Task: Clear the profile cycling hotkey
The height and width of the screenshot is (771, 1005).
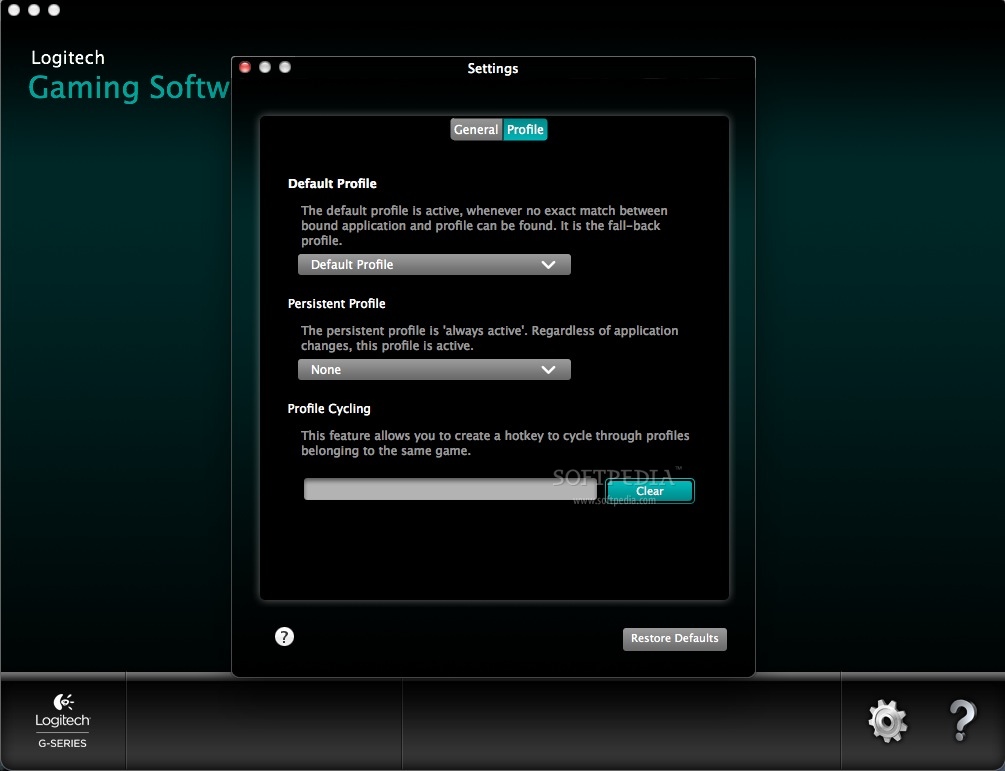Action: coord(649,491)
